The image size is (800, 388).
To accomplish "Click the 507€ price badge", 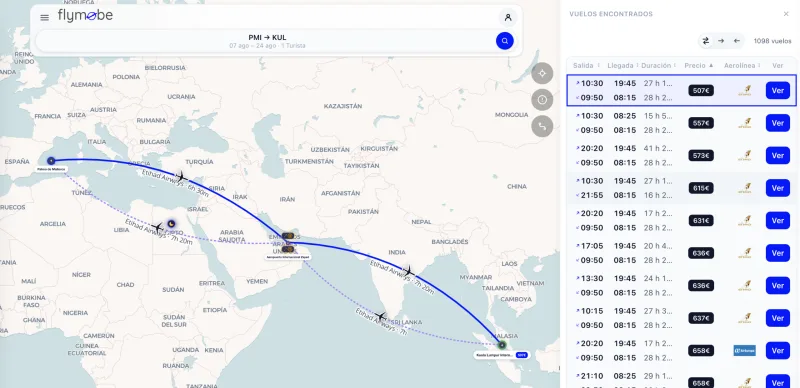I will click(x=701, y=91).
